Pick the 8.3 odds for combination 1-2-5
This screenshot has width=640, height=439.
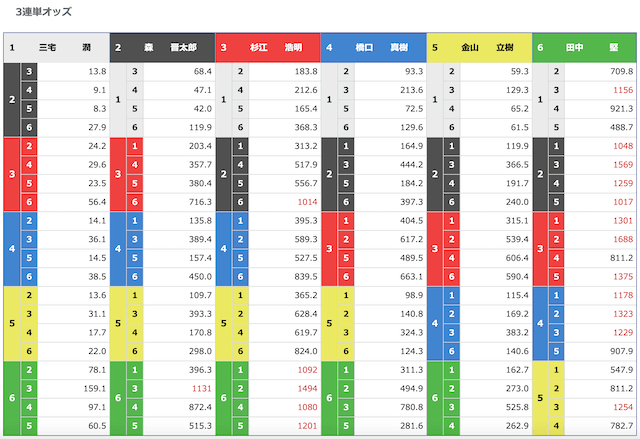97,109
